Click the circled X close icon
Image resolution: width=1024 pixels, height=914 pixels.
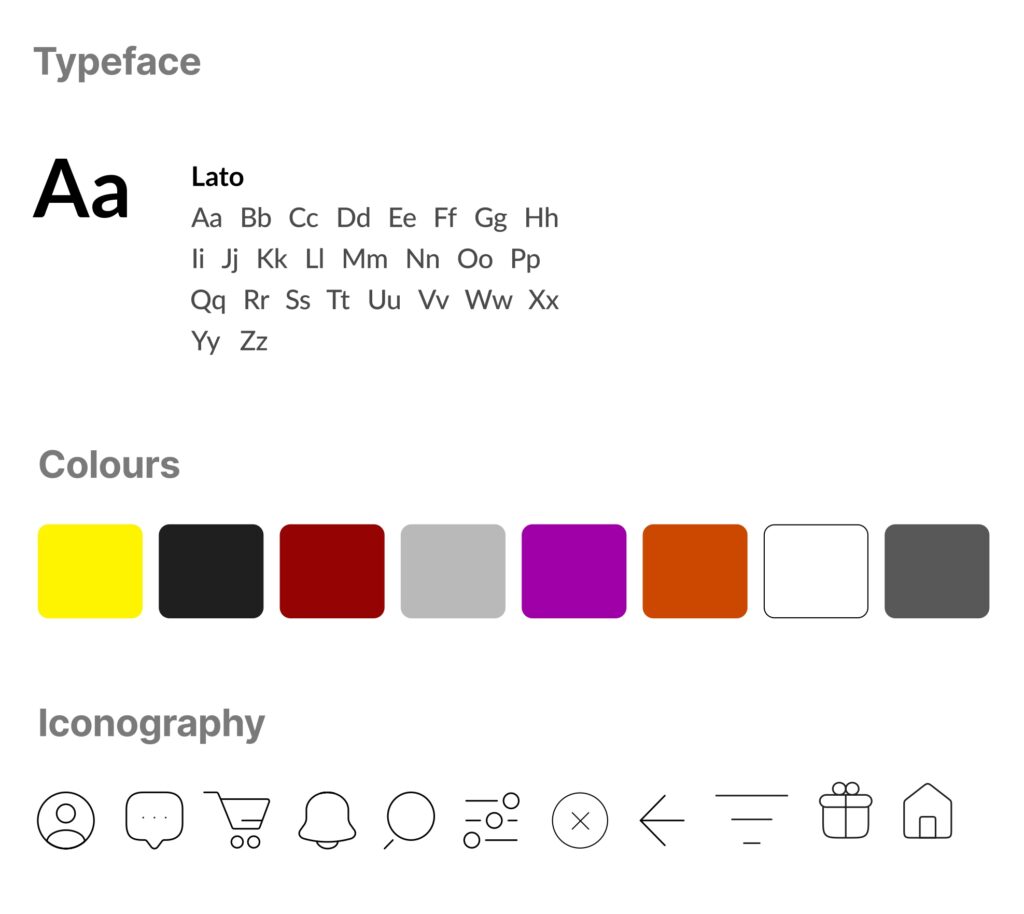point(580,821)
